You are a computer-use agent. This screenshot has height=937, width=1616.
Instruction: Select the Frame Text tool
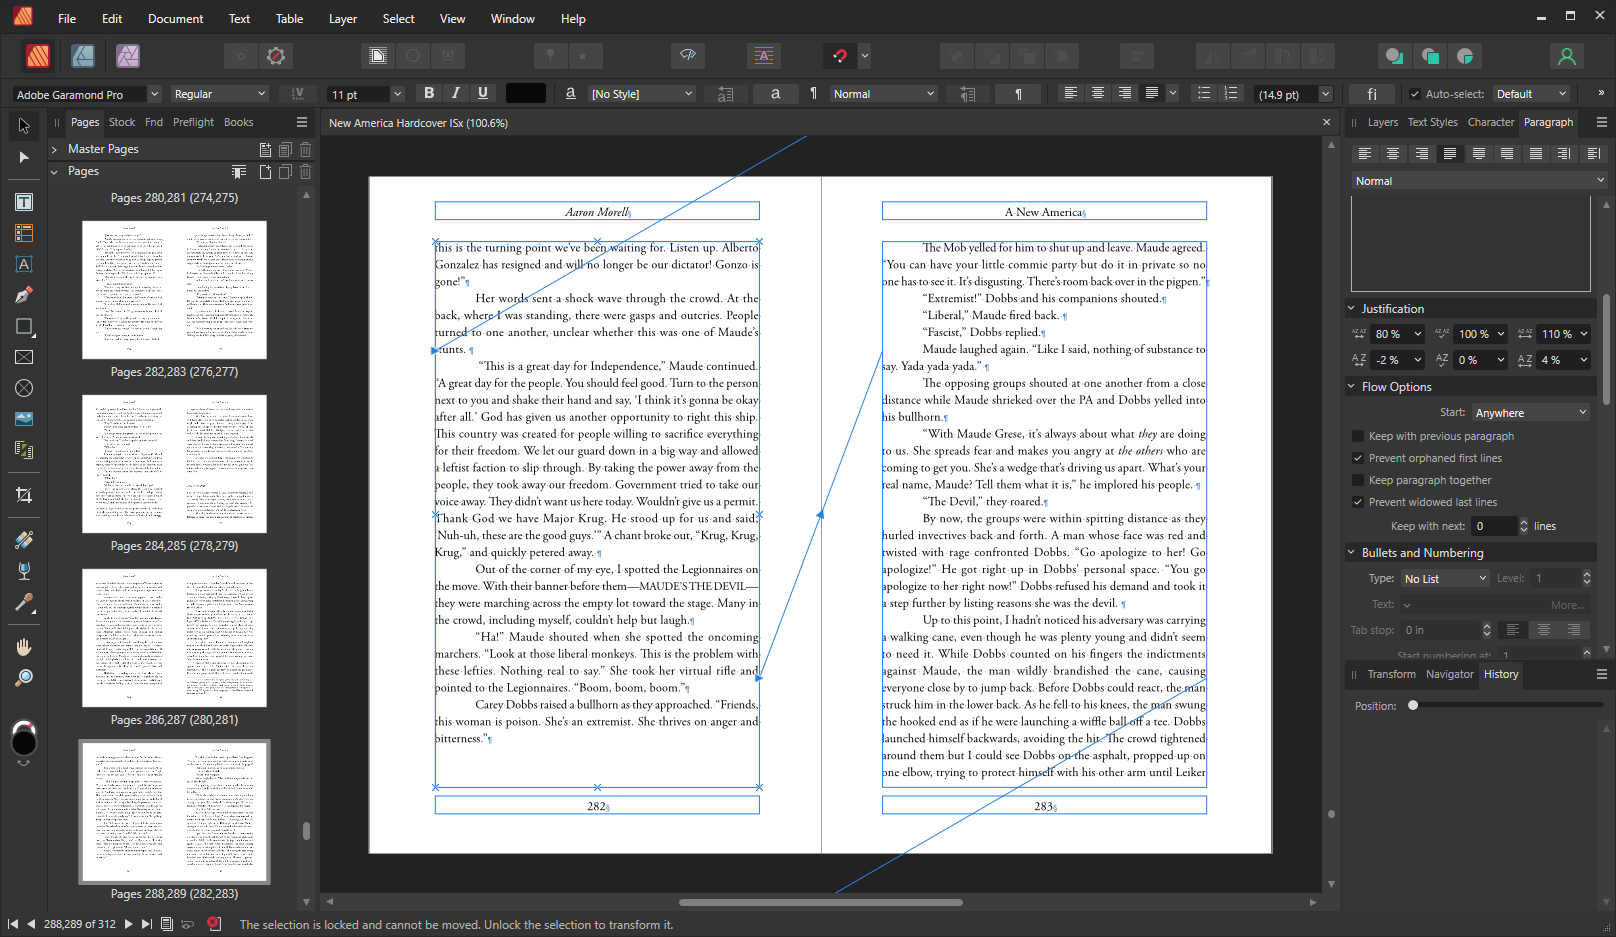pos(24,202)
